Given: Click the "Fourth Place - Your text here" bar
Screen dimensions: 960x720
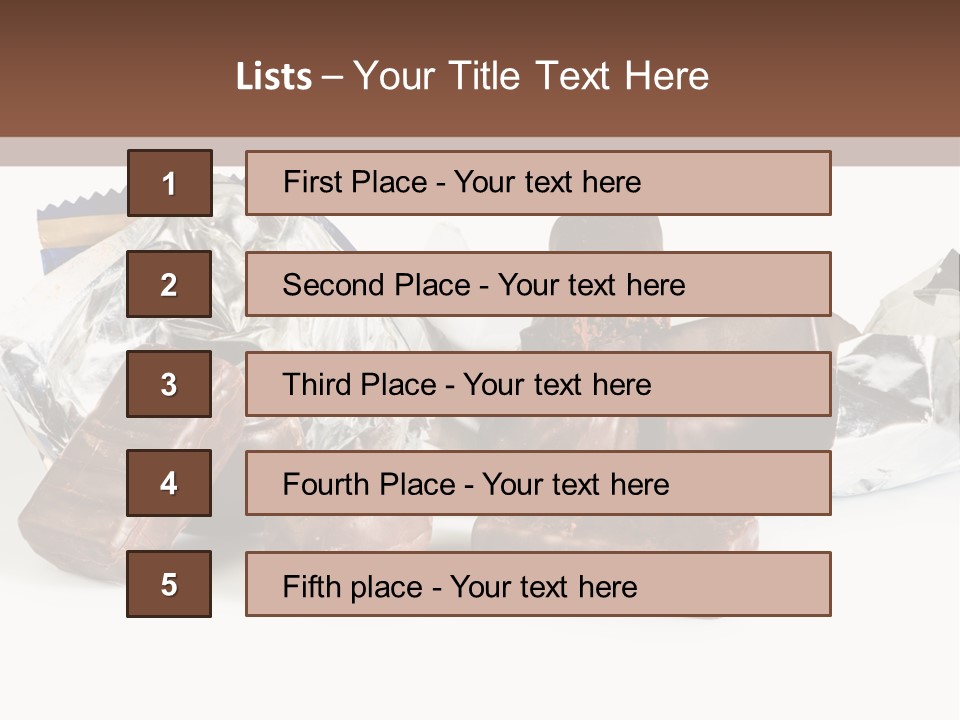Looking at the screenshot, I should click(x=538, y=483).
